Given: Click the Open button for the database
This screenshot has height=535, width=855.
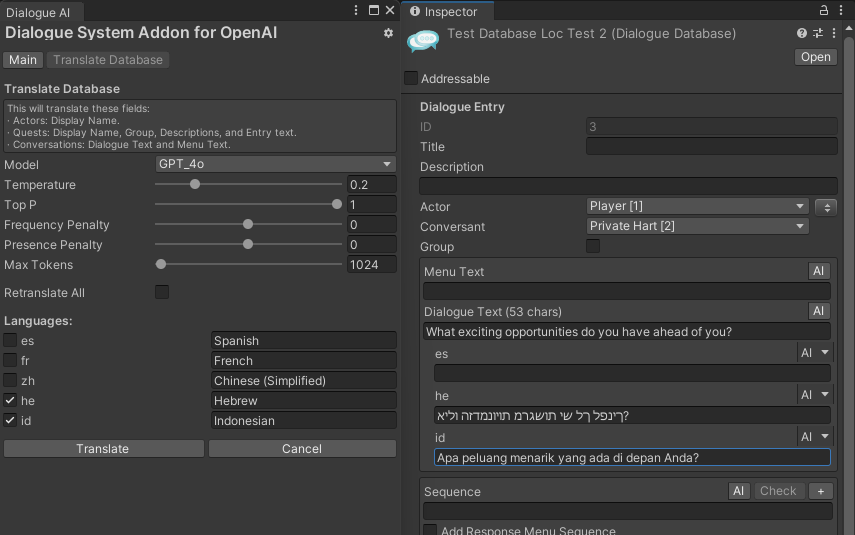Looking at the screenshot, I should point(815,57).
